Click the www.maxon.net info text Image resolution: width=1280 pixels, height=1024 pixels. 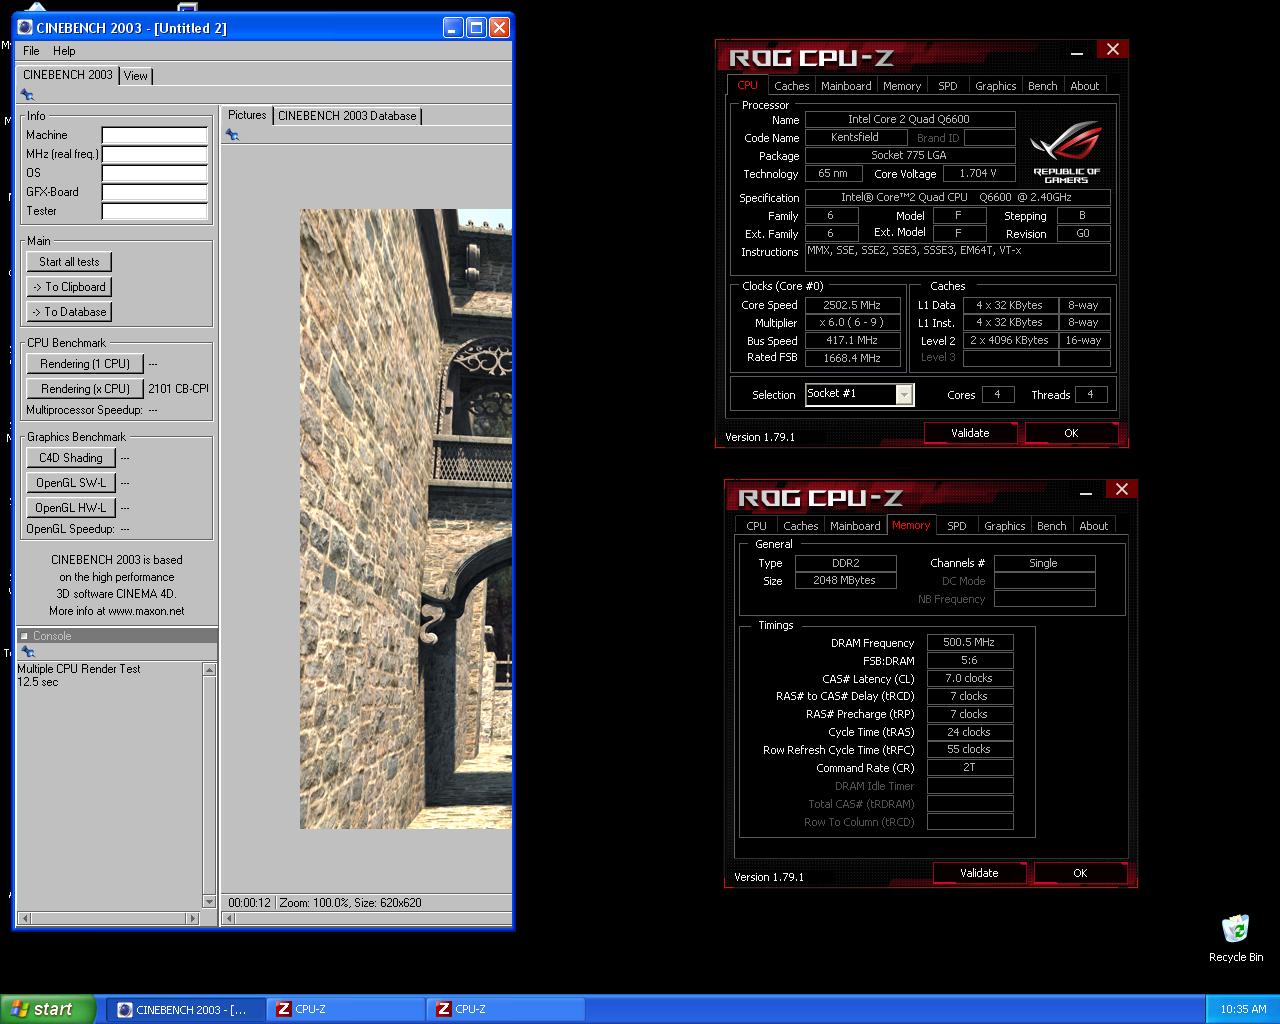pos(146,611)
